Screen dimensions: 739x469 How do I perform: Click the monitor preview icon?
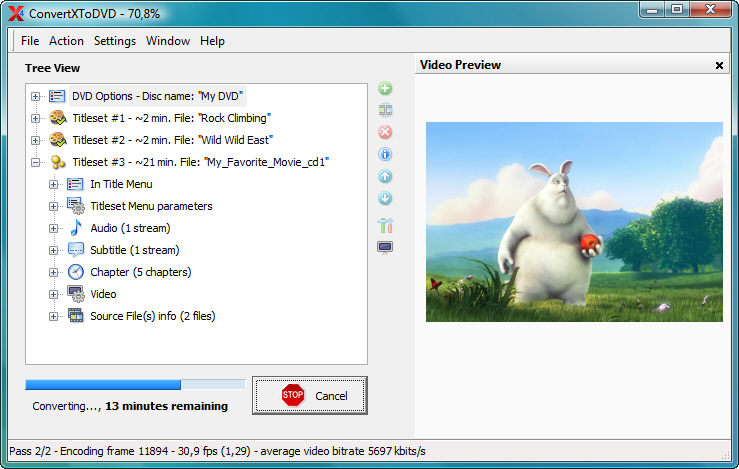pyautogui.click(x=385, y=247)
